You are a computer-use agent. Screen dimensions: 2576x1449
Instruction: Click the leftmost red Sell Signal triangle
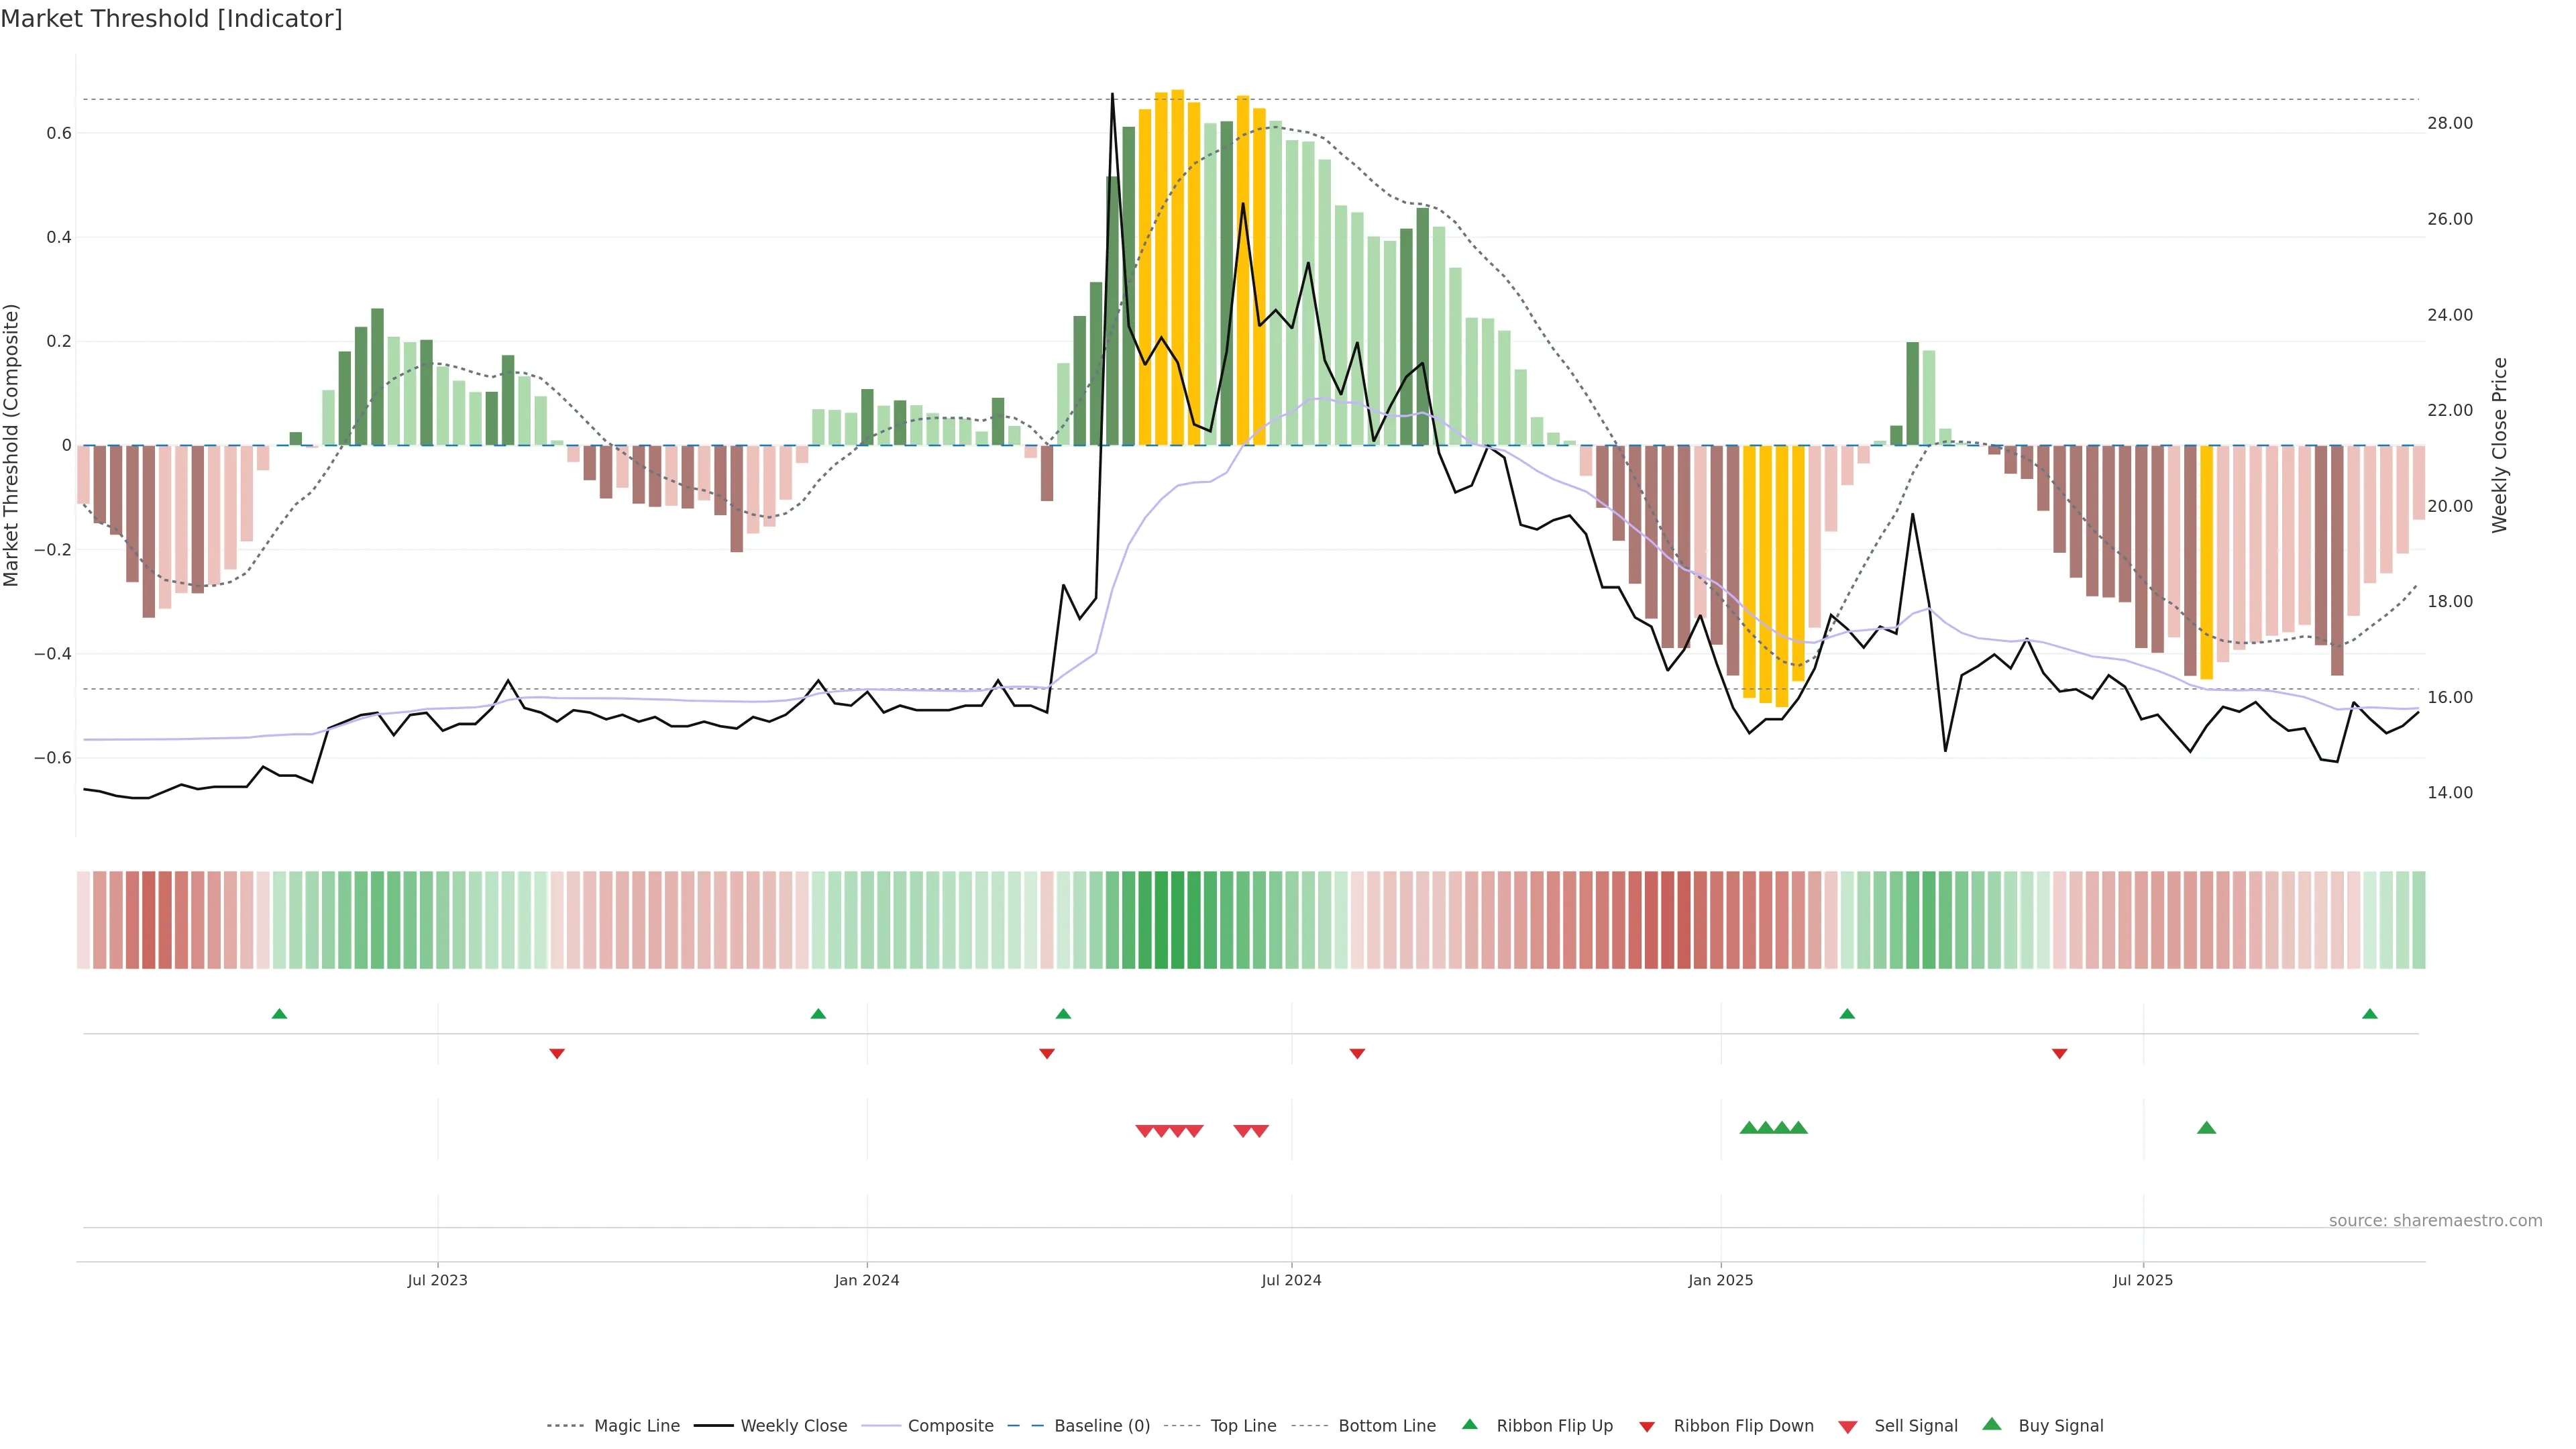(x=1145, y=1131)
